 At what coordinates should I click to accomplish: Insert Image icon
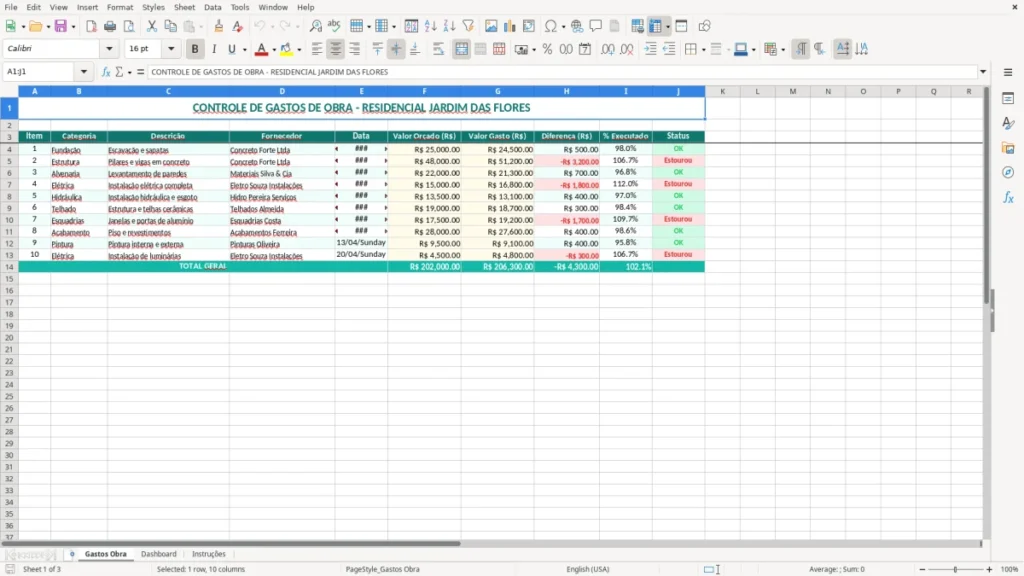(x=491, y=26)
